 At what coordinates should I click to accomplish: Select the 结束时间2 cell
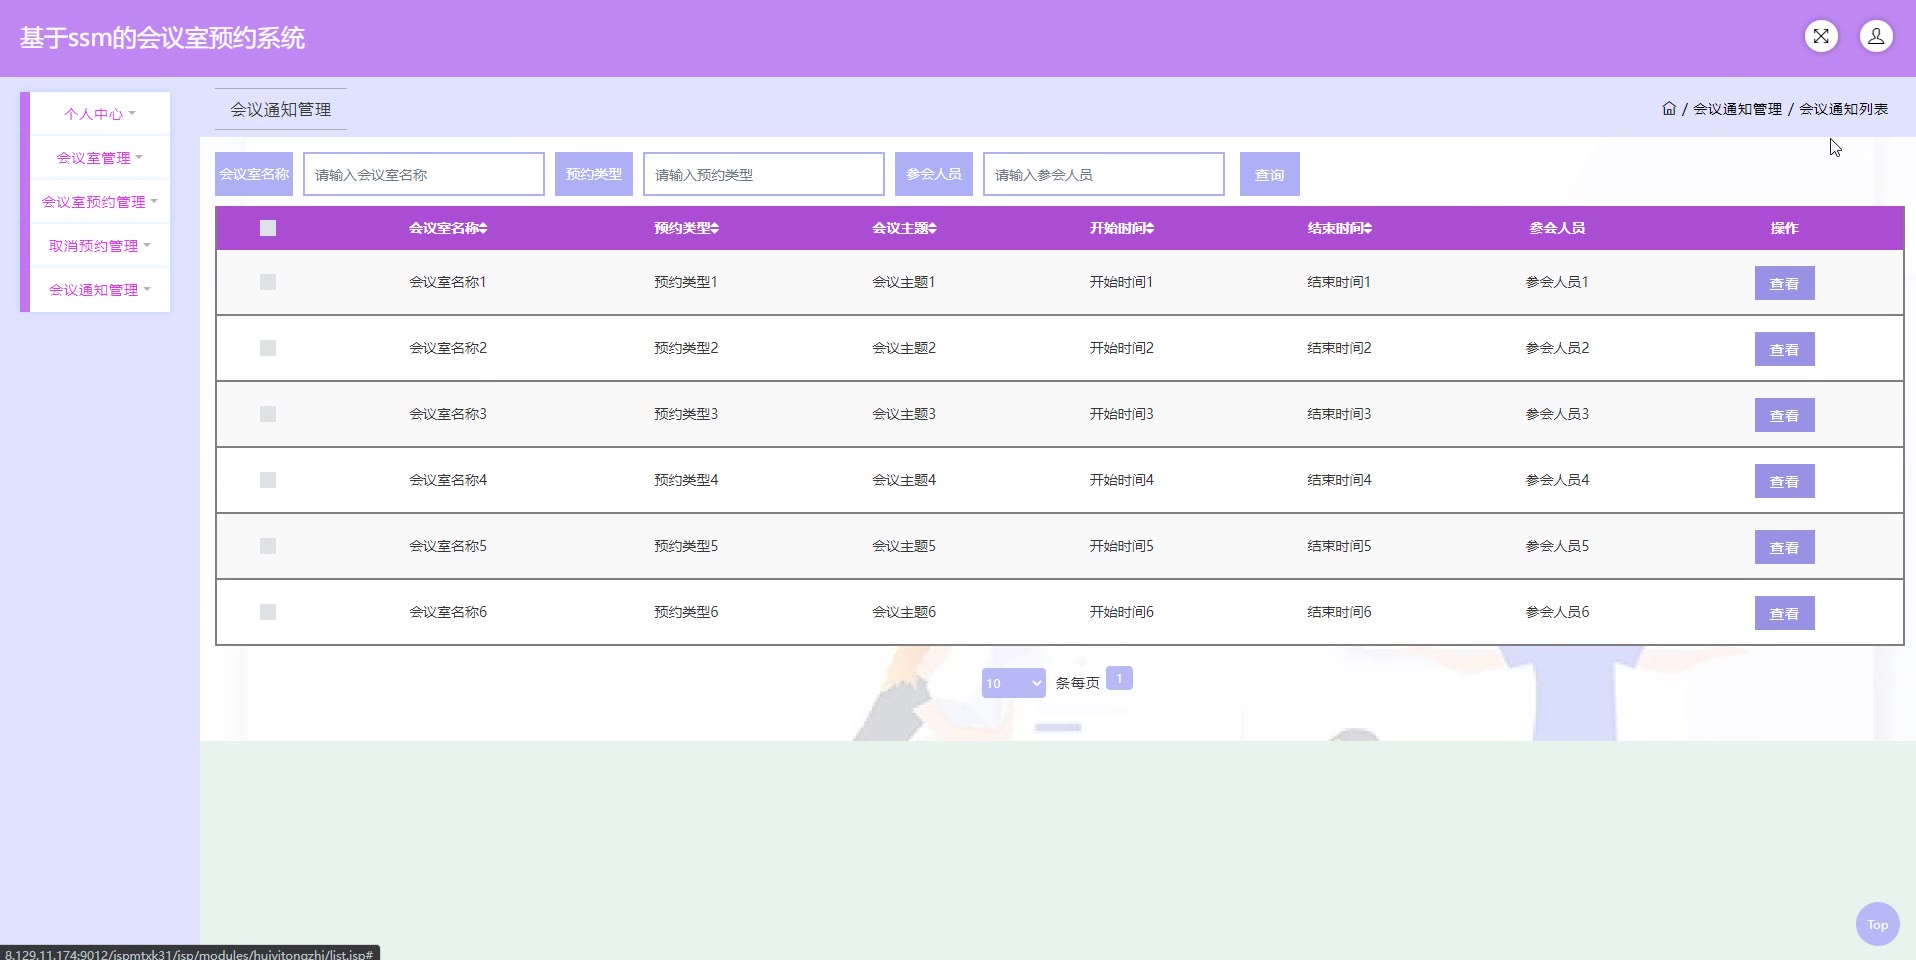click(1340, 348)
